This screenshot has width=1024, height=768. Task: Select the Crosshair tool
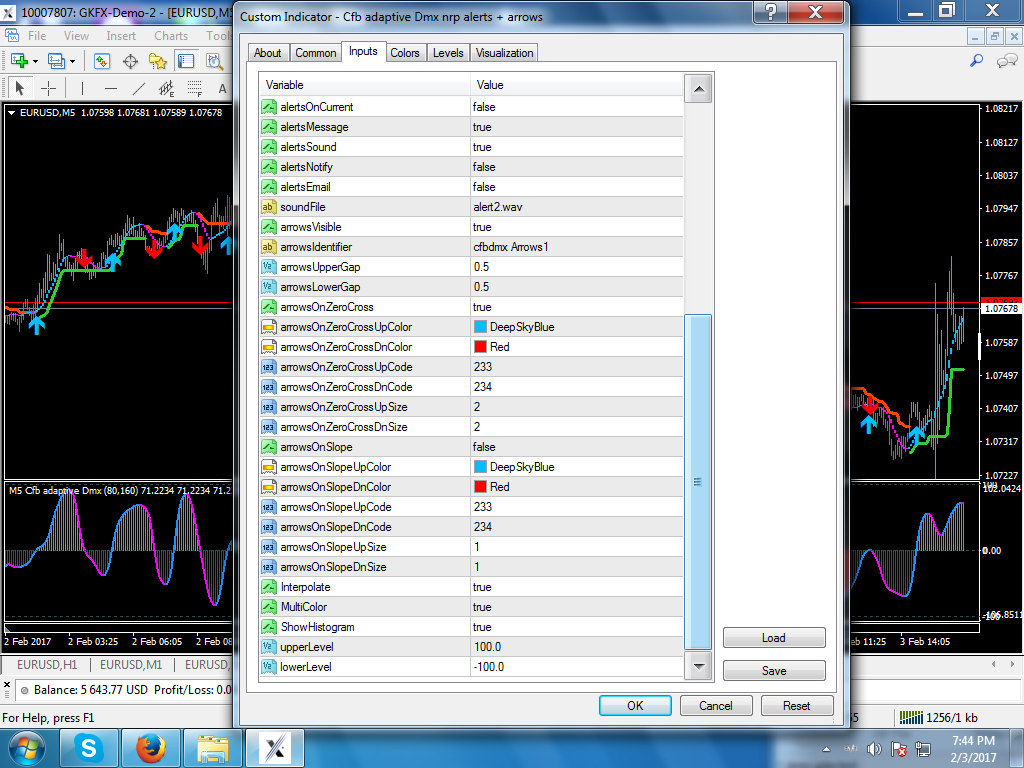tap(48, 88)
